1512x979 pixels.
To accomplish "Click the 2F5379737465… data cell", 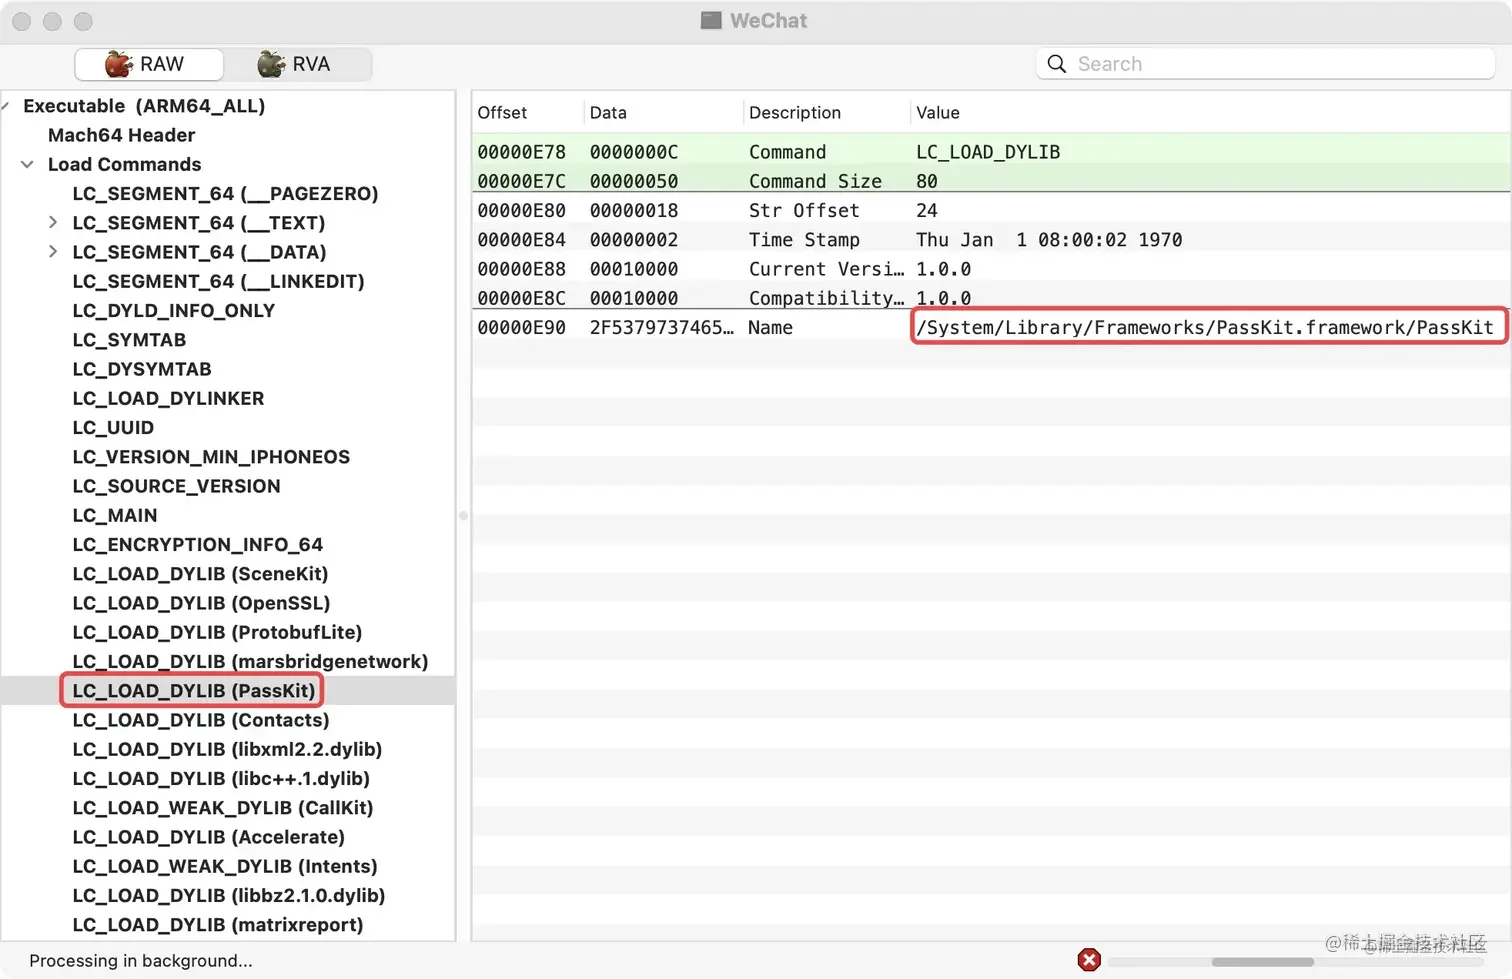I will tap(661, 327).
